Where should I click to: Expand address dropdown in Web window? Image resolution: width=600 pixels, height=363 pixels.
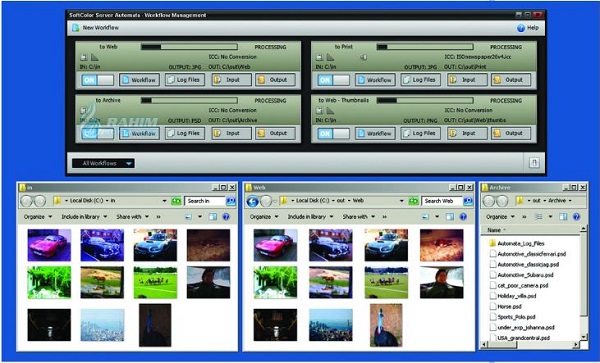(401, 201)
